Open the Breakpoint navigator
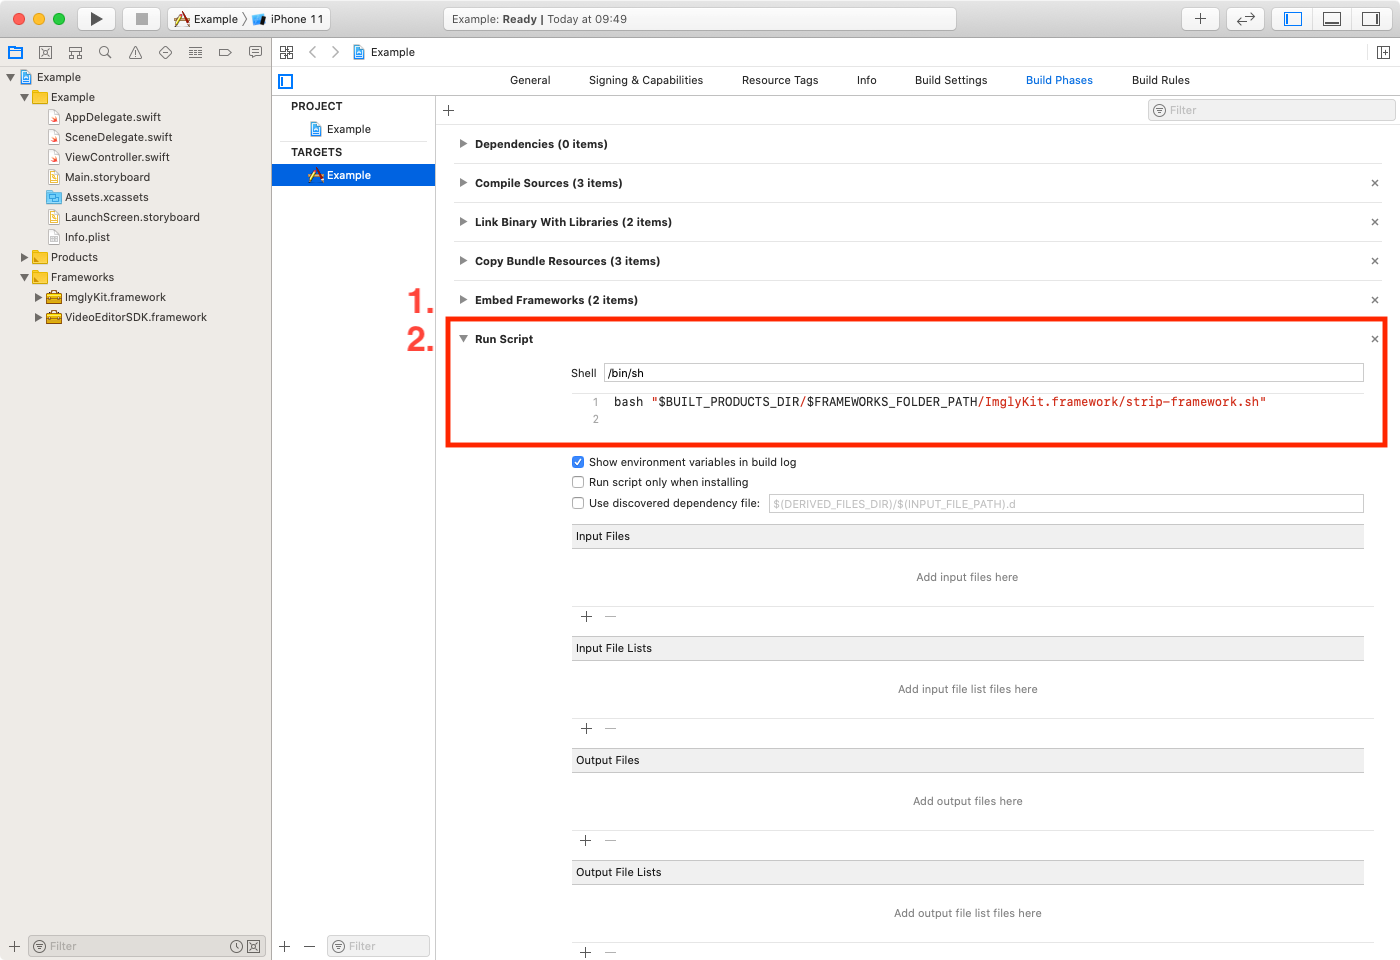 tap(225, 52)
